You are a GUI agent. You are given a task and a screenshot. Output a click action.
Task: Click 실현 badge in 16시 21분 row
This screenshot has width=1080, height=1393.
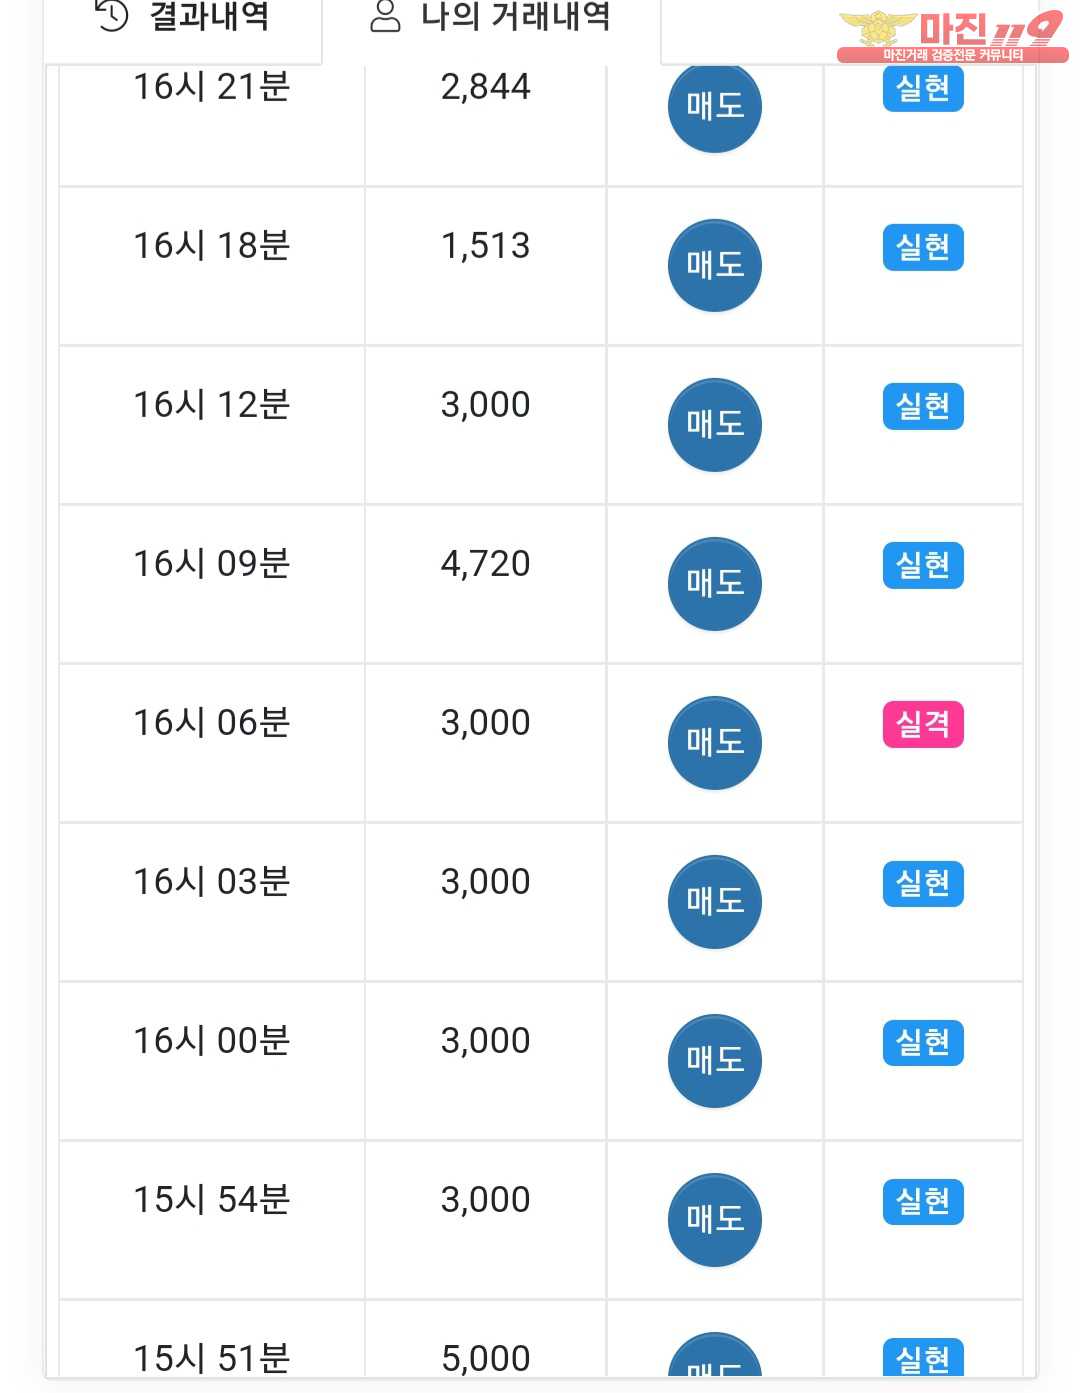tap(923, 88)
